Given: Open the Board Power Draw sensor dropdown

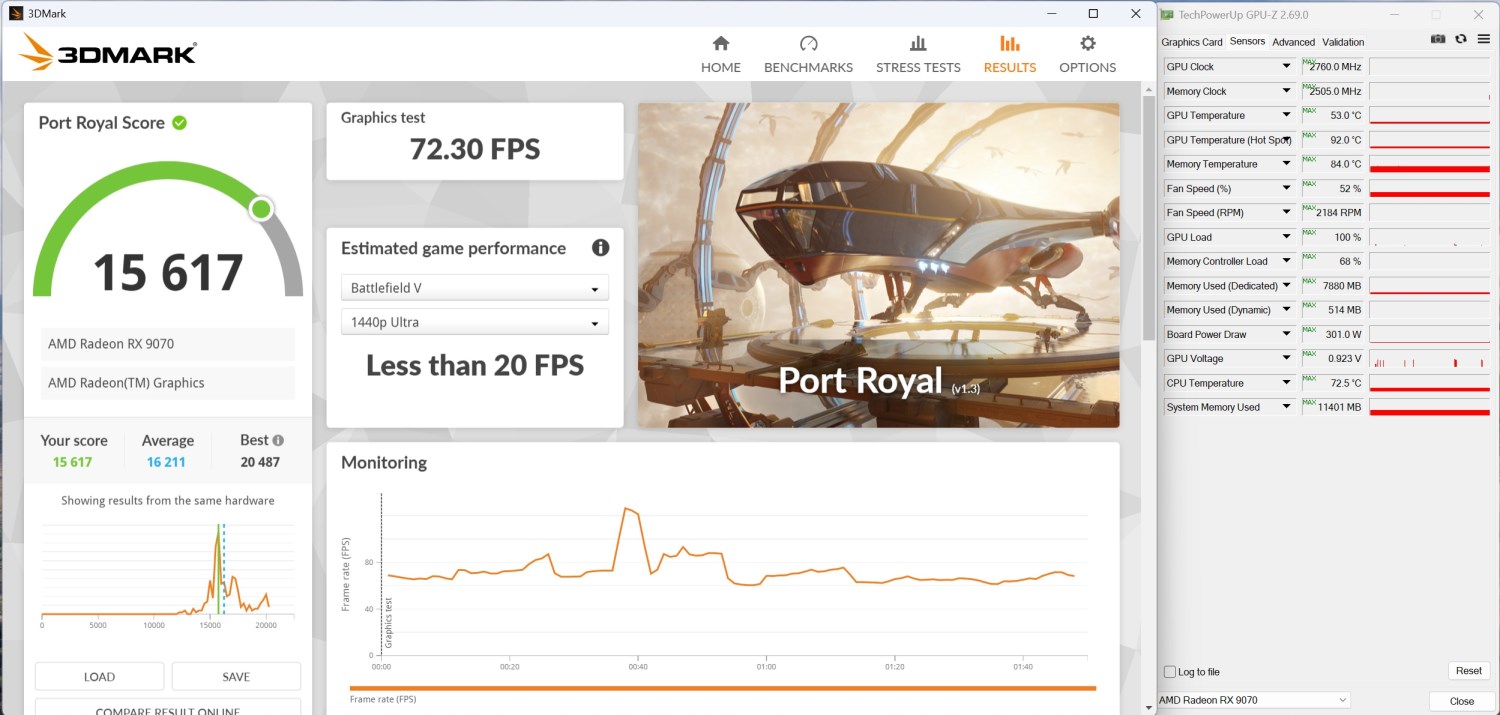Looking at the screenshot, I should coord(1287,334).
